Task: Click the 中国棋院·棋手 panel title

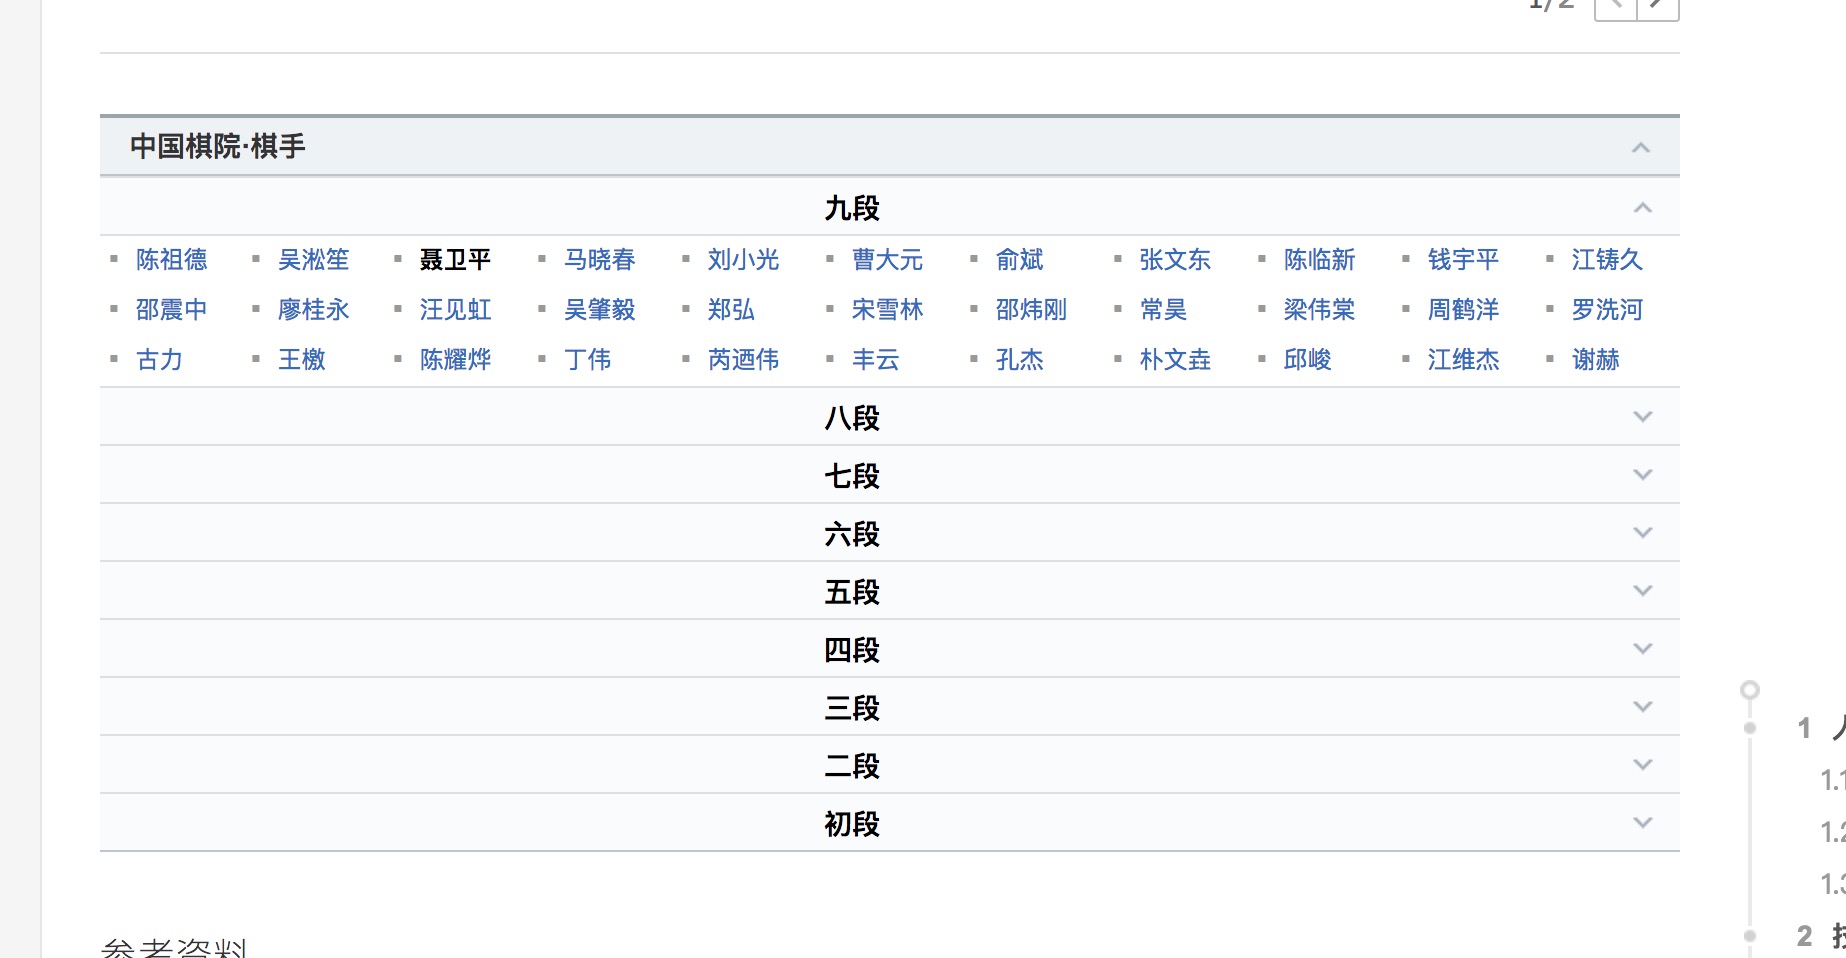Action: (x=218, y=147)
